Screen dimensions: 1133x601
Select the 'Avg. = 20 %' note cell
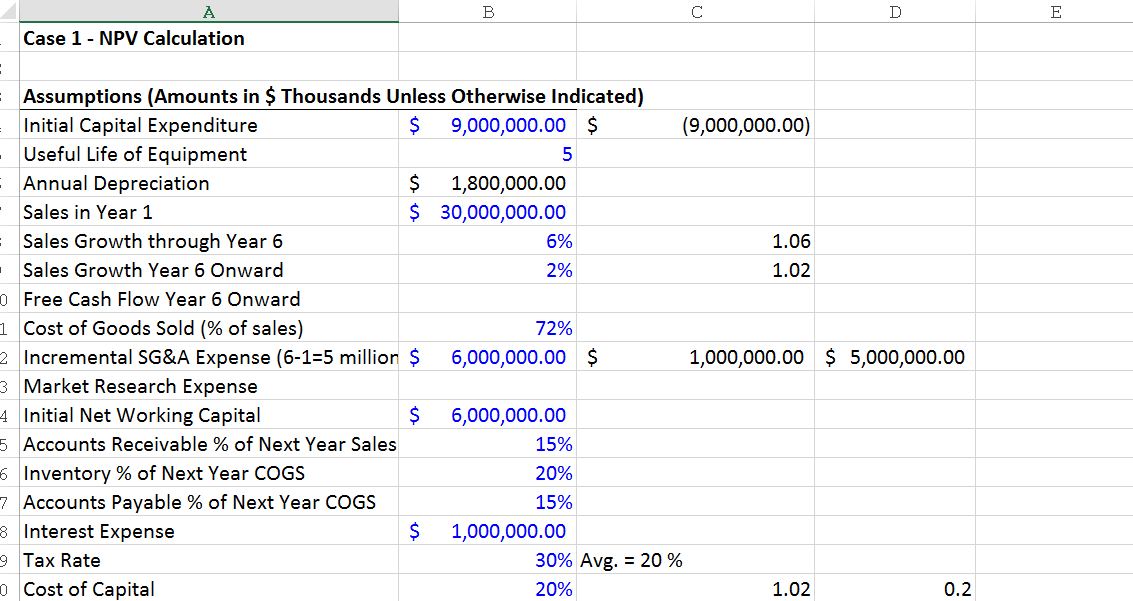pos(696,560)
